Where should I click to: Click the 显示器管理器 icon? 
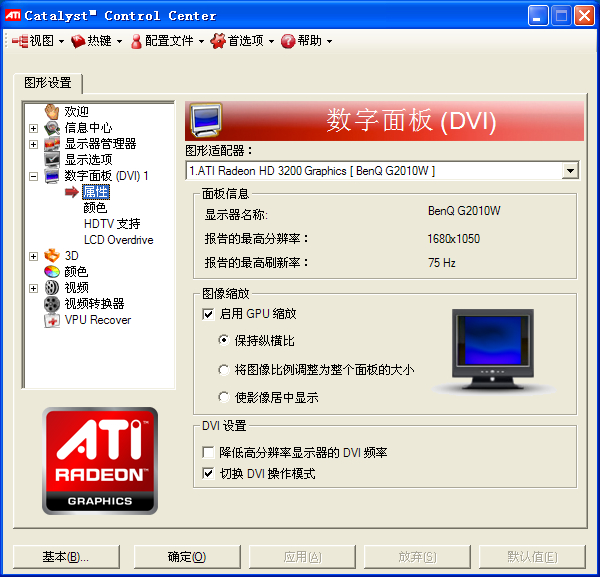[x=52, y=144]
